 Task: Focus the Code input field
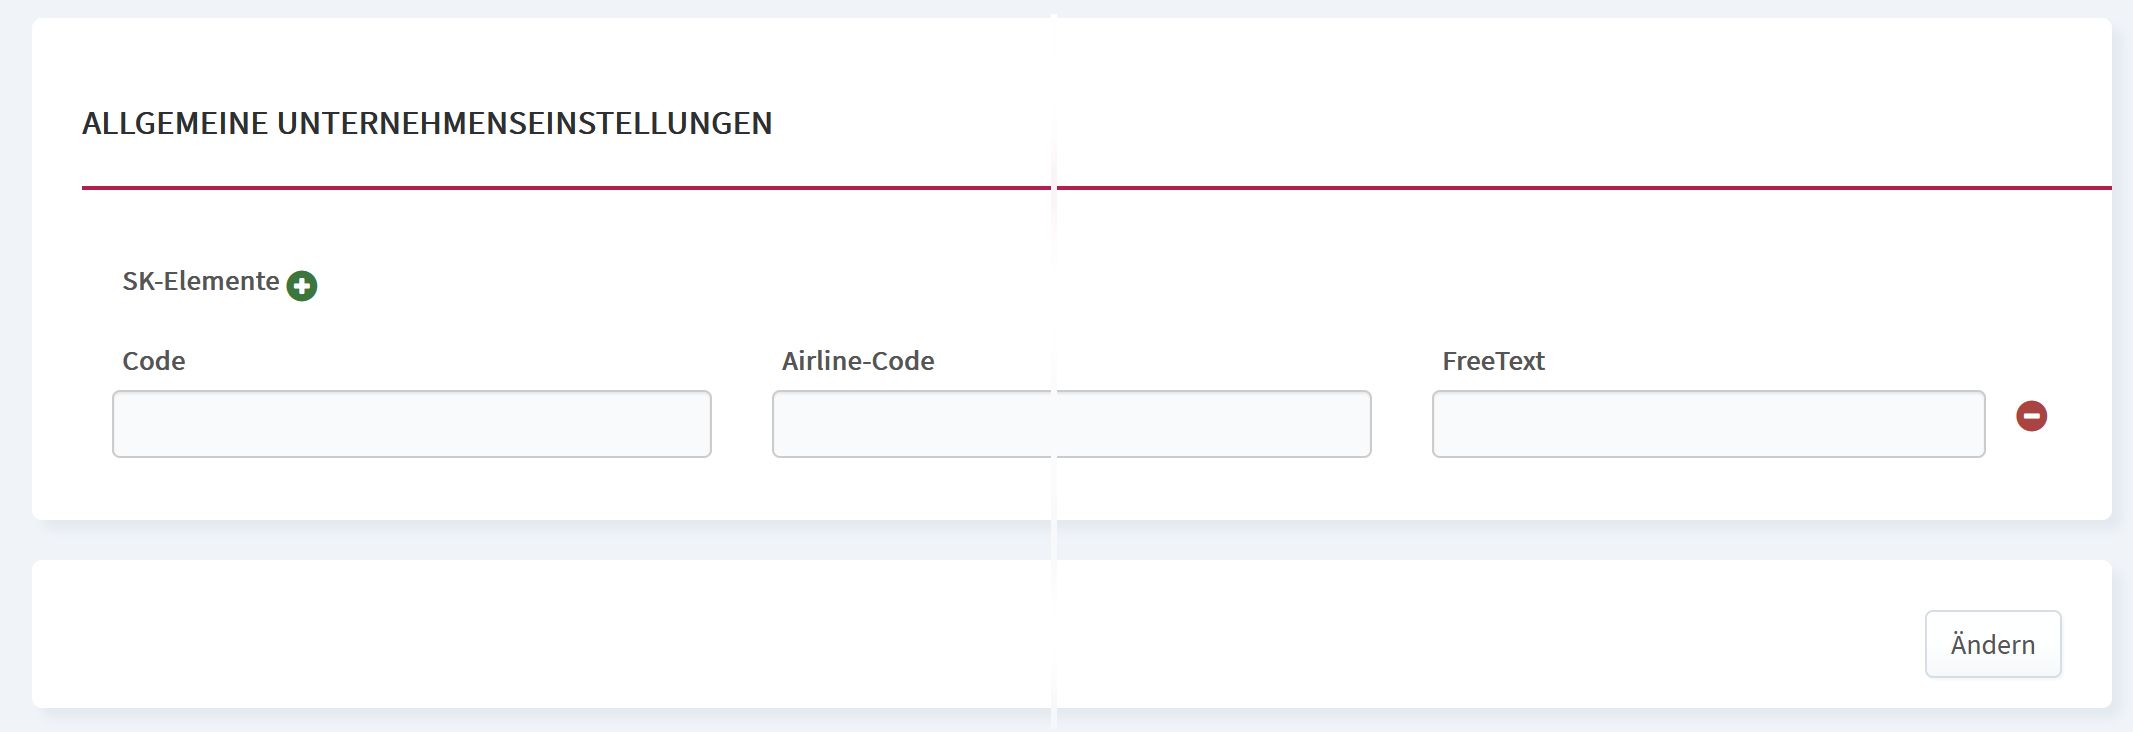(x=412, y=424)
